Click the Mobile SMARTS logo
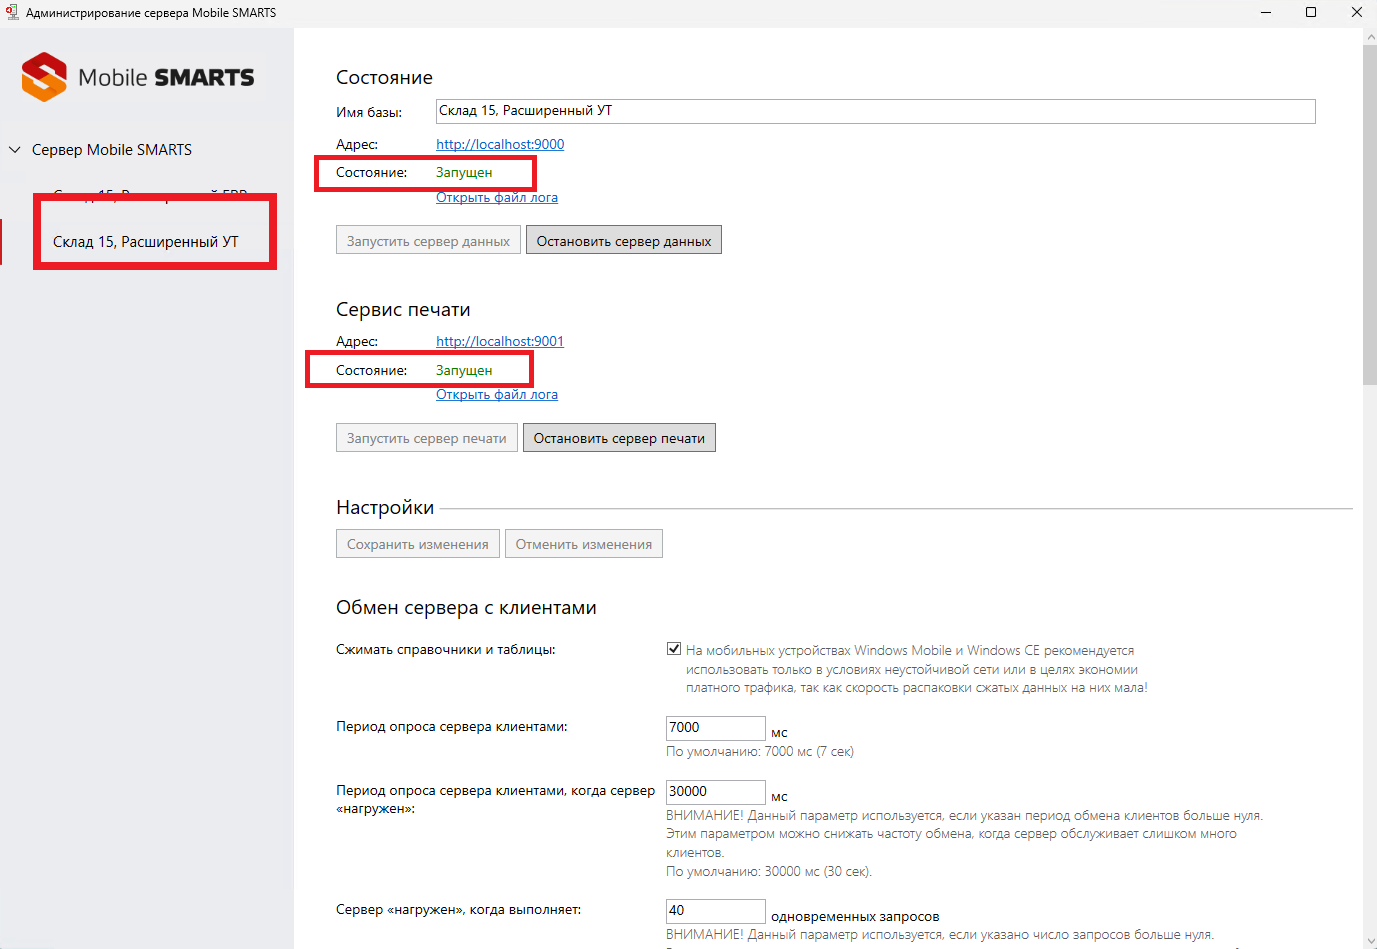 [x=138, y=77]
